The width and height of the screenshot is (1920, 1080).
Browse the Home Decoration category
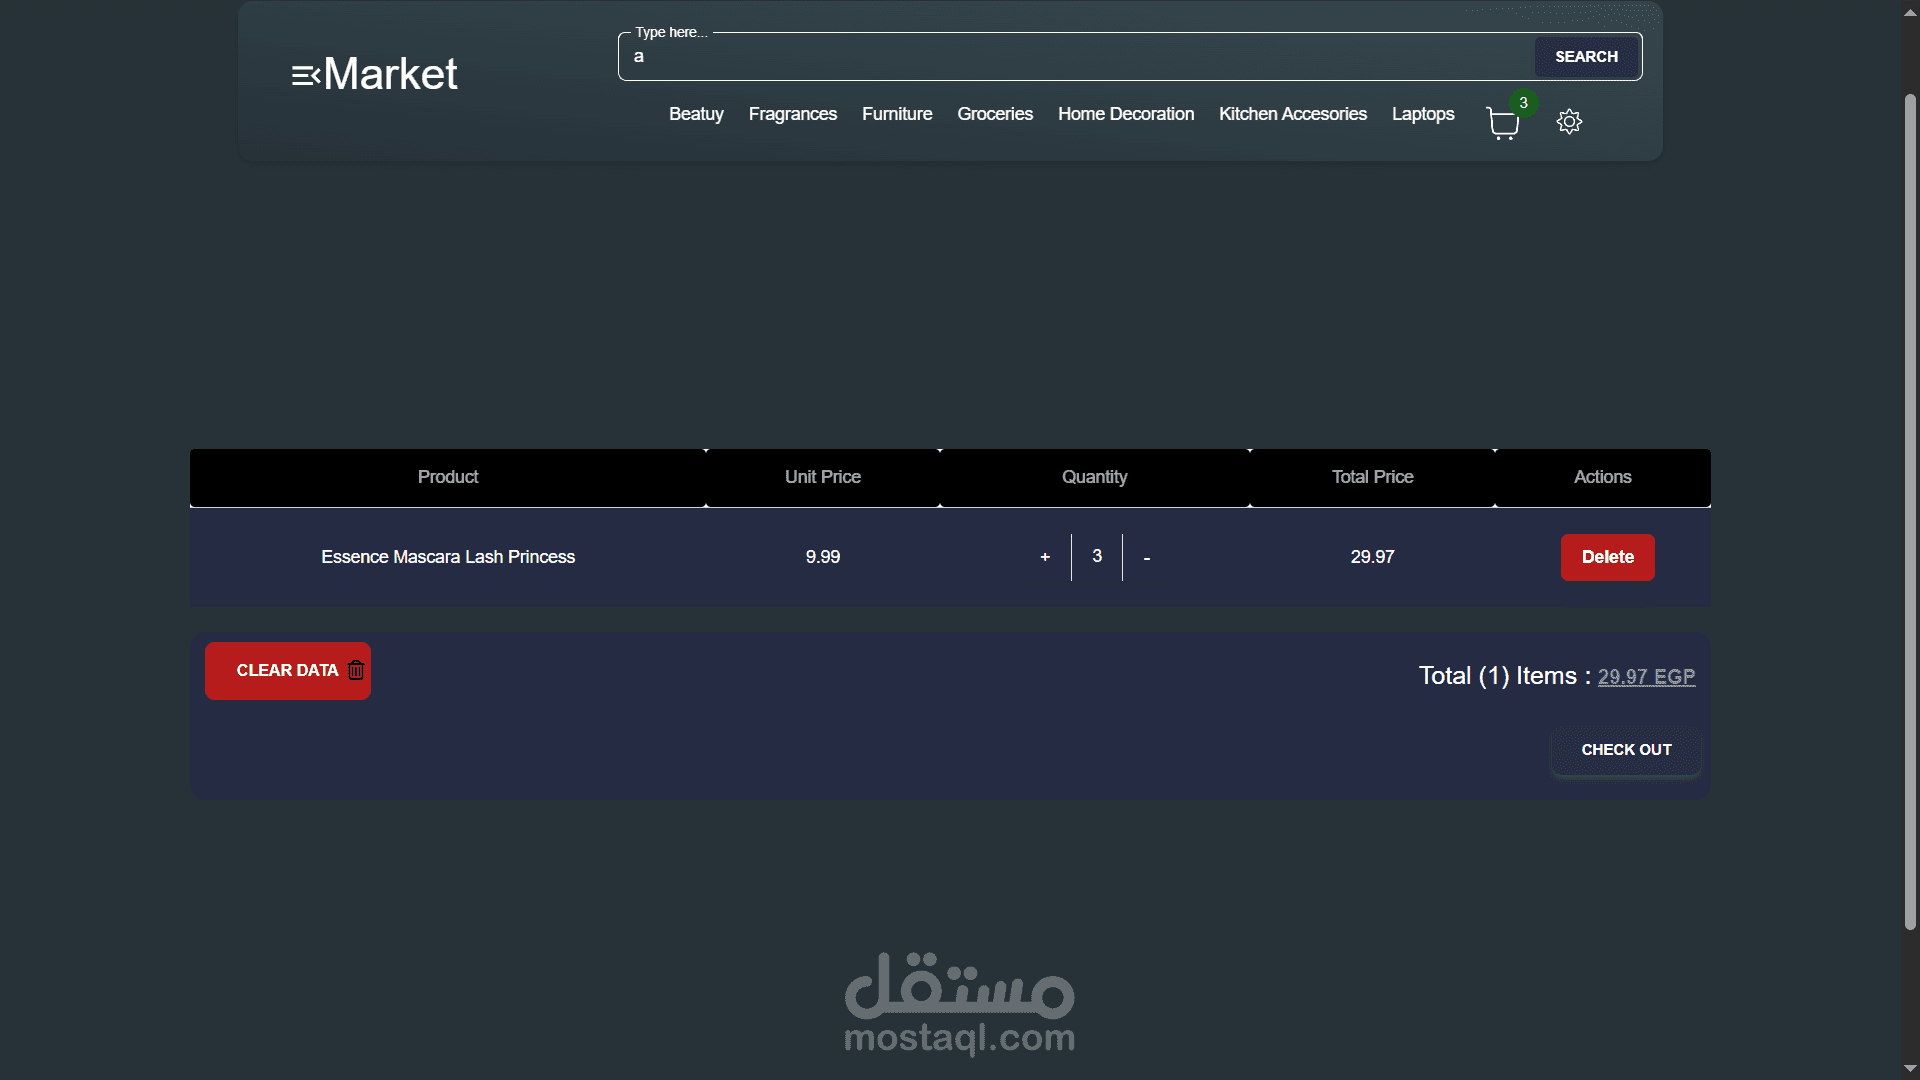(x=1126, y=114)
